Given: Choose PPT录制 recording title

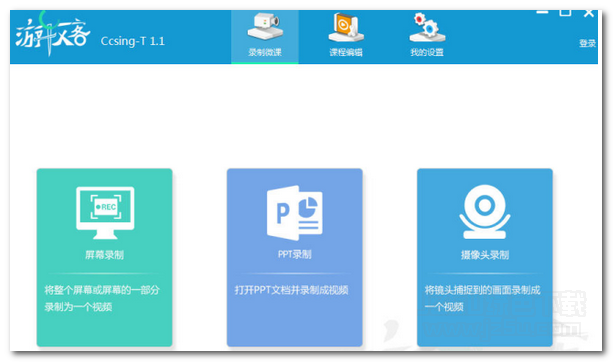Looking at the screenshot, I should pyautogui.click(x=294, y=254).
